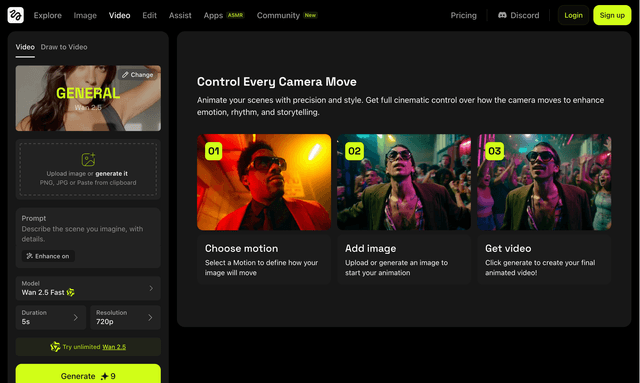Click the Discord logo icon

point(502,15)
